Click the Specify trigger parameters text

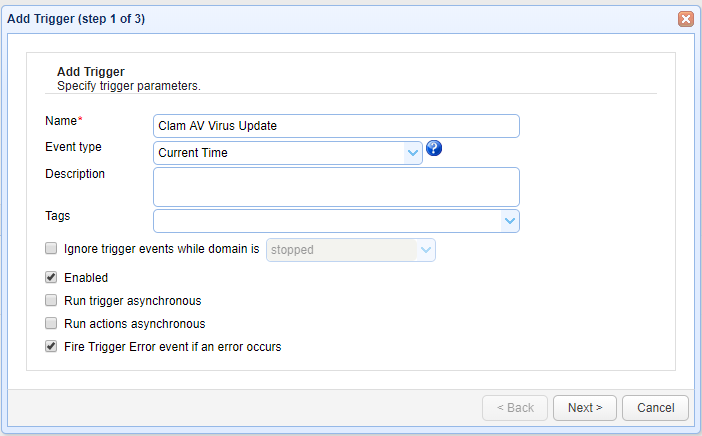click(128, 86)
